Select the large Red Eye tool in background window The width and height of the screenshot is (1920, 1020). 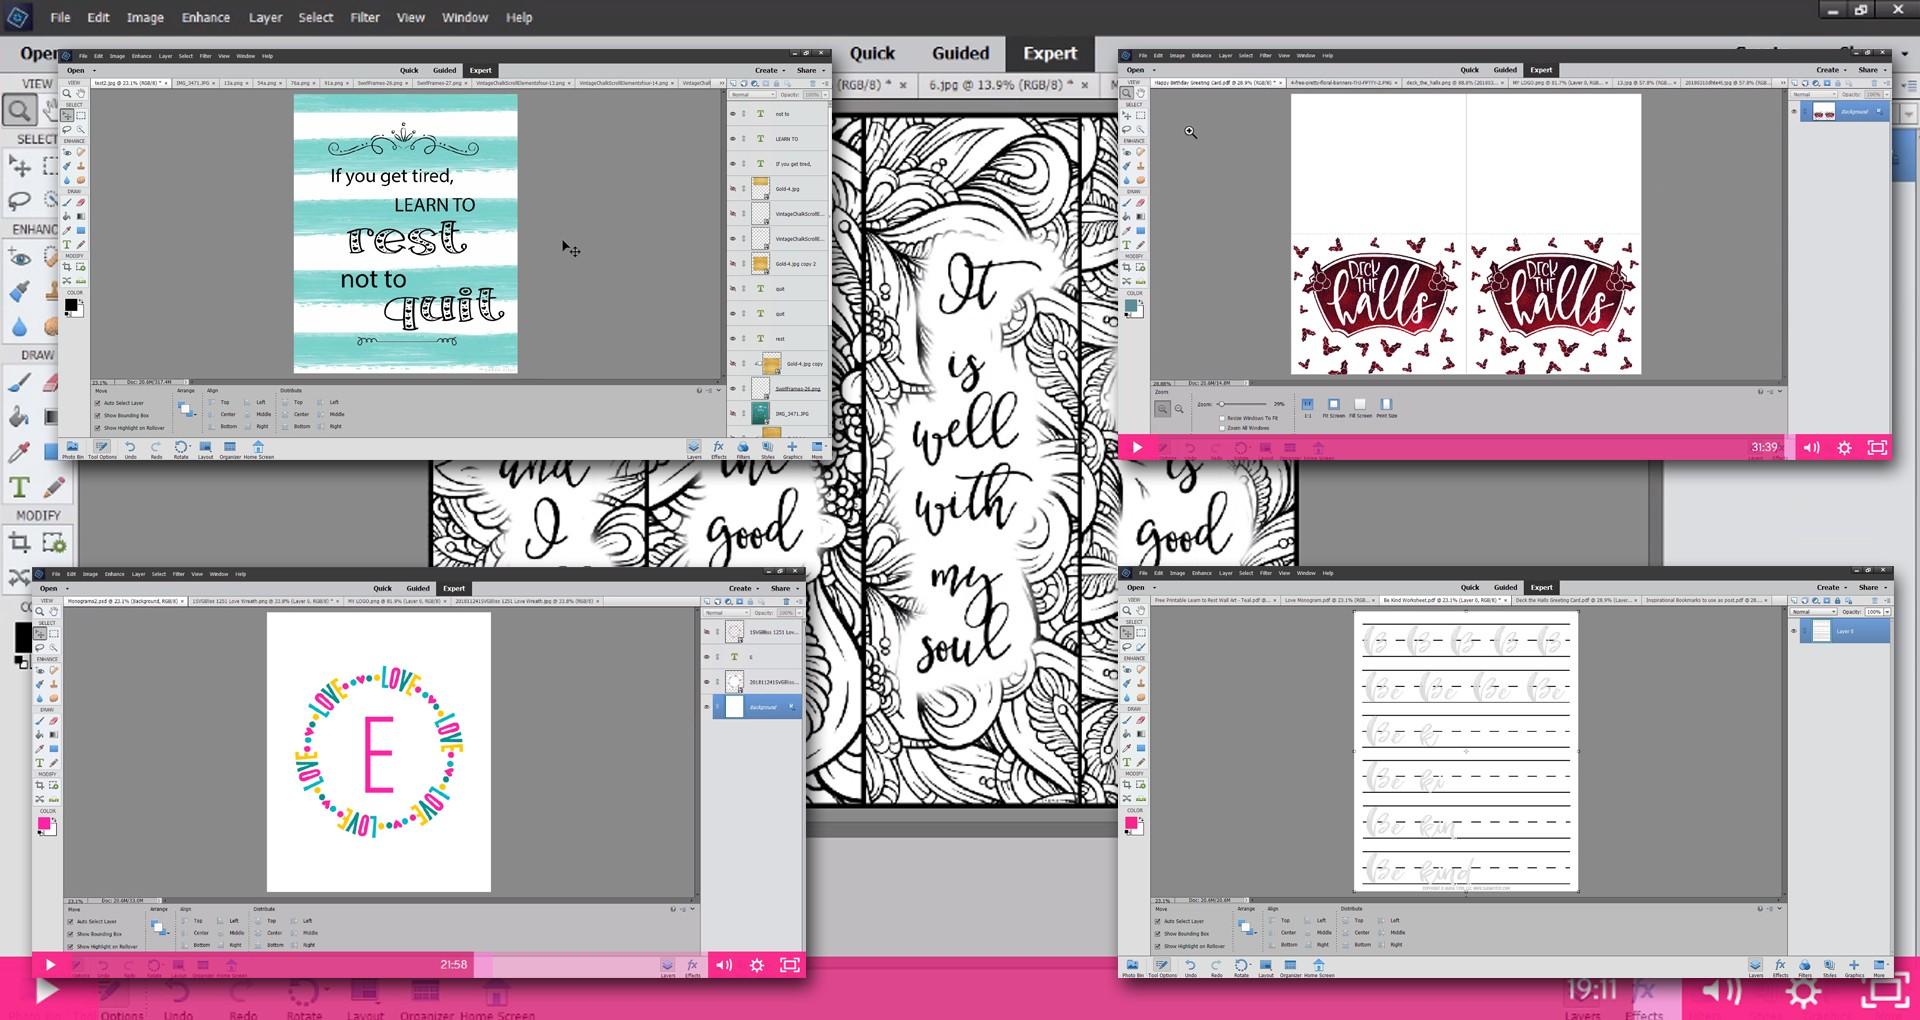tap(19, 257)
